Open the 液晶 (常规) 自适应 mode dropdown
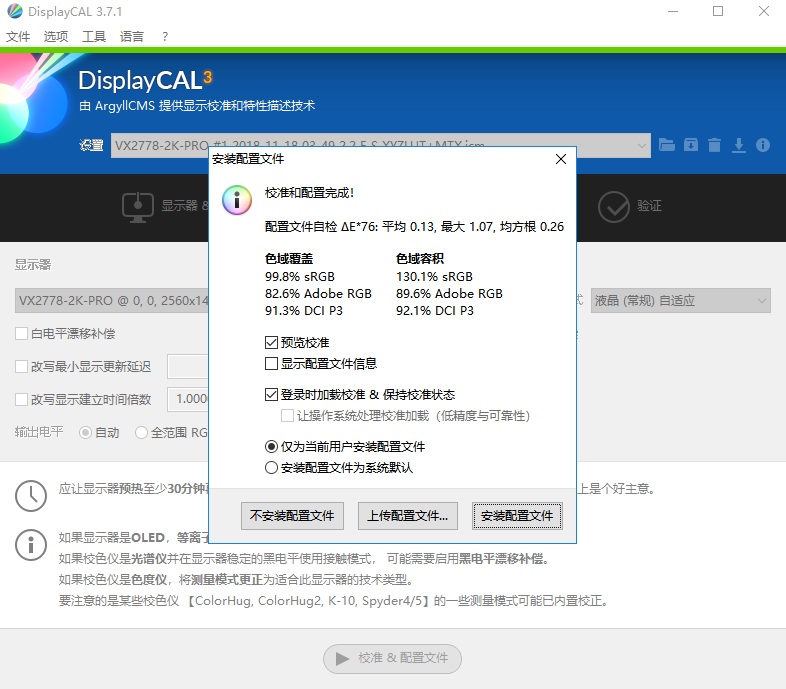The height and width of the screenshot is (689, 786). (x=680, y=300)
